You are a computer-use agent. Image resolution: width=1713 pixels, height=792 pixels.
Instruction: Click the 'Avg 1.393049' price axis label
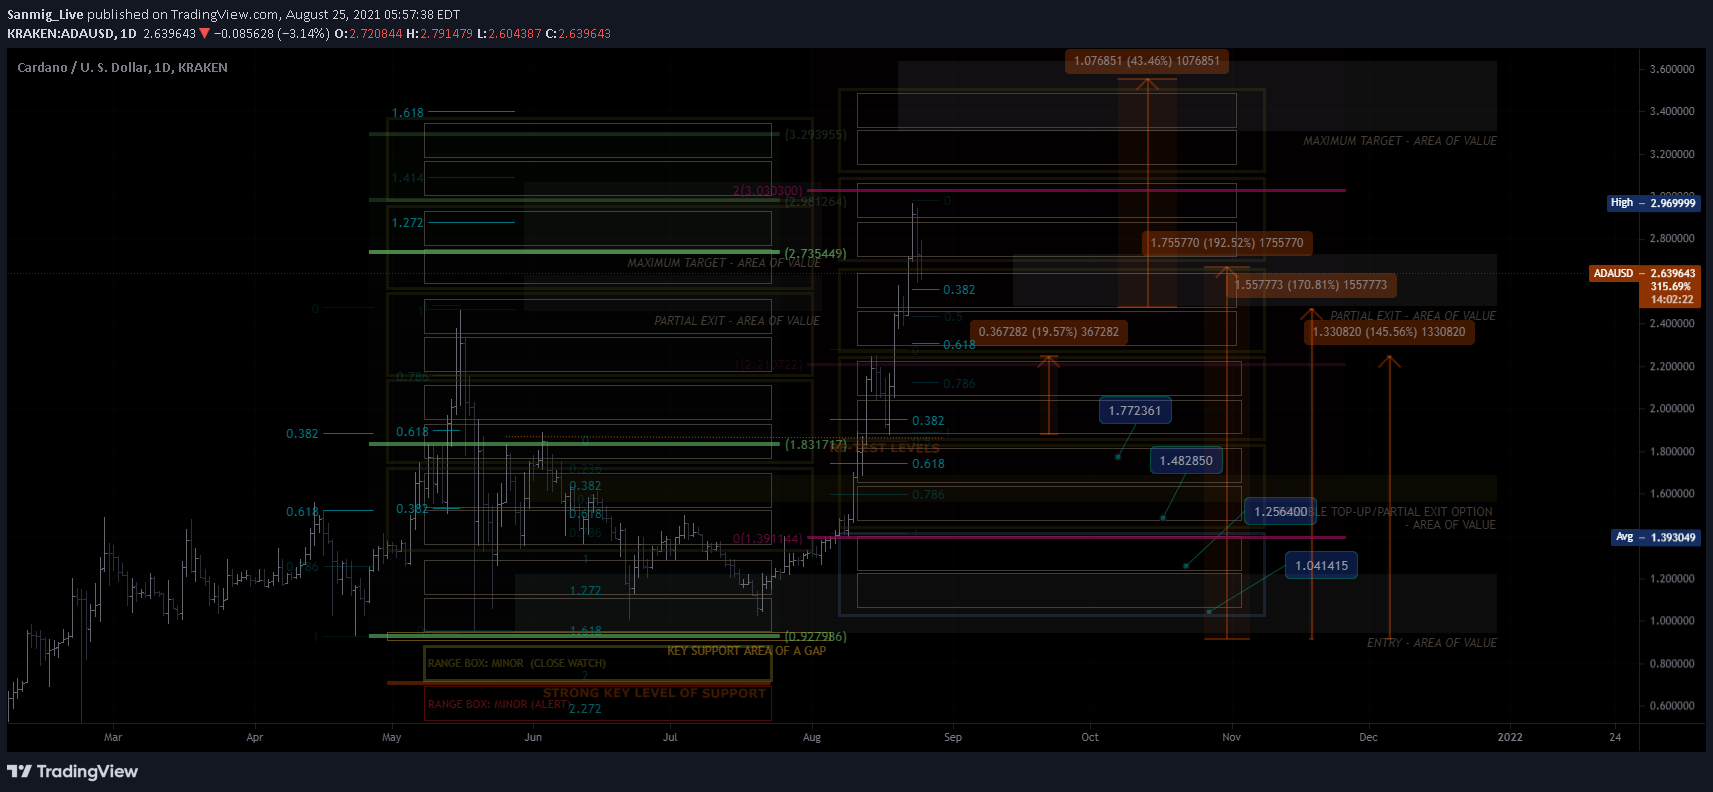pos(1656,537)
